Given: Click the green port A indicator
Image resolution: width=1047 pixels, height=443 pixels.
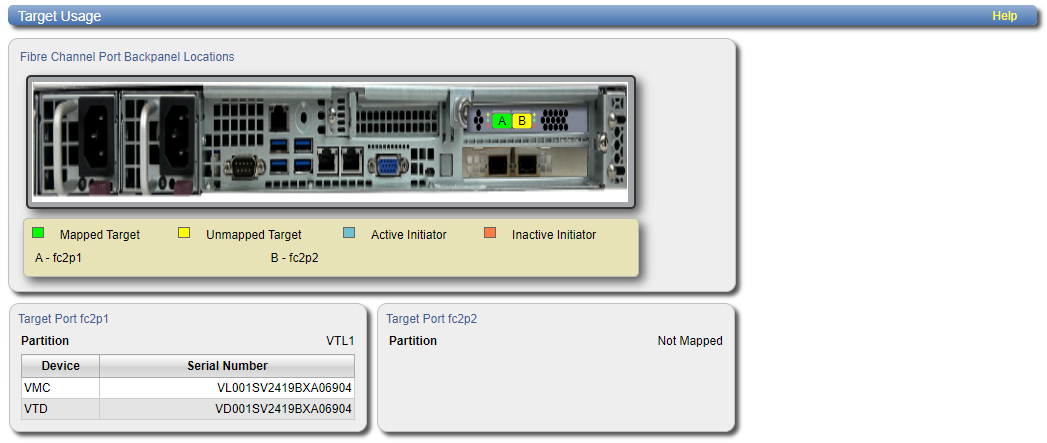Looking at the screenshot, I should [502, 121].
